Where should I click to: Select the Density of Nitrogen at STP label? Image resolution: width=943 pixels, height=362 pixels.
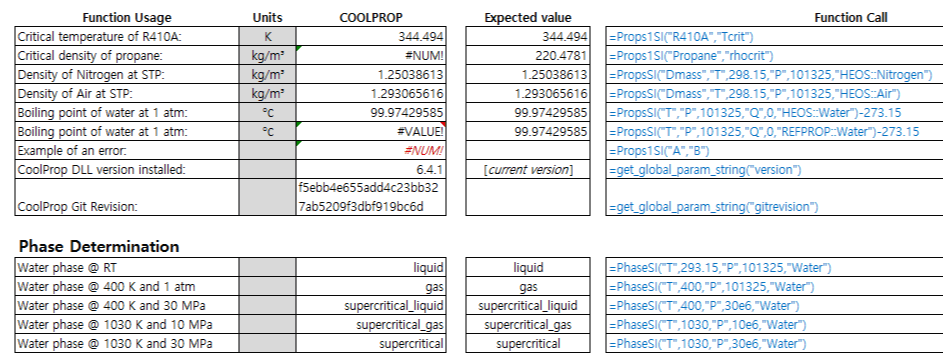[127, 75]
